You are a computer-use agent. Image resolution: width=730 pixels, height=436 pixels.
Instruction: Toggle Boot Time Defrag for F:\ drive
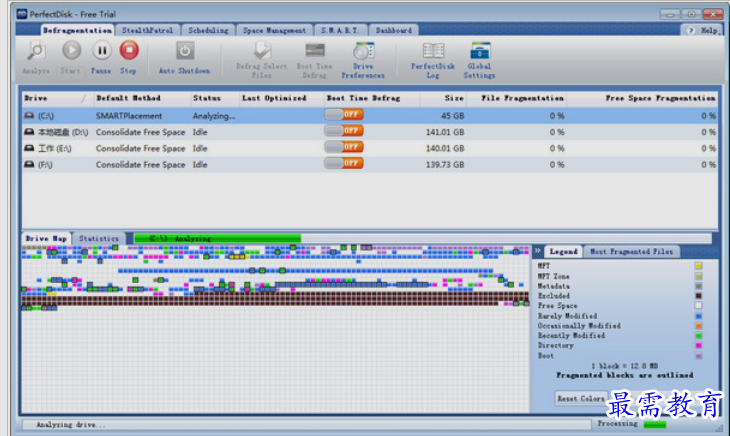pos(344,163)
